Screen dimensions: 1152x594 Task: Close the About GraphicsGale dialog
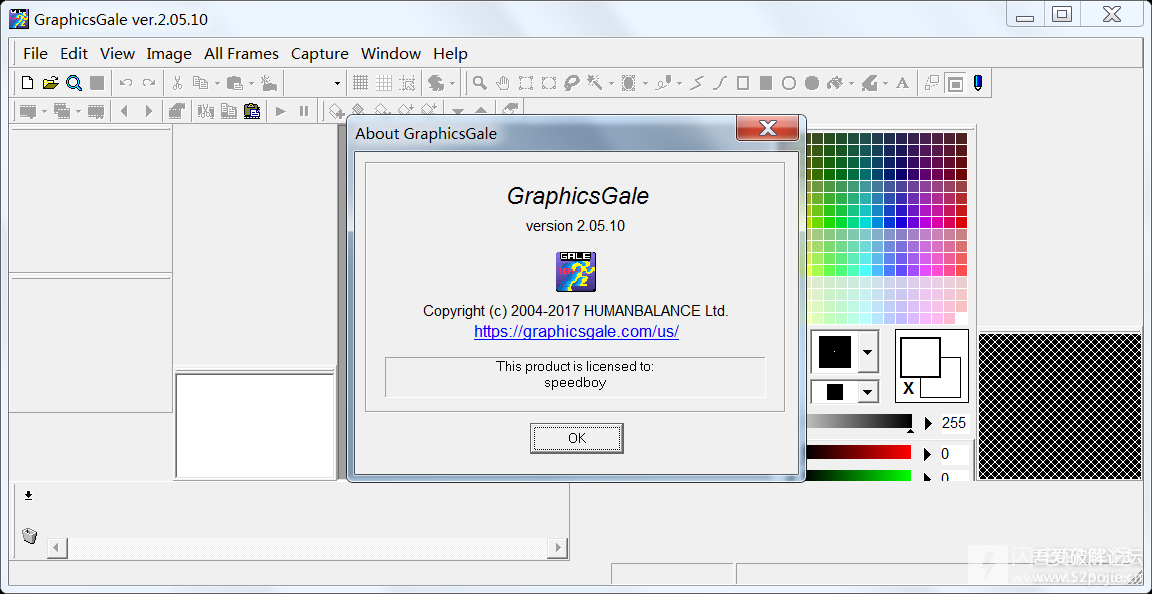pyautogui.click(x=767, y=128)
